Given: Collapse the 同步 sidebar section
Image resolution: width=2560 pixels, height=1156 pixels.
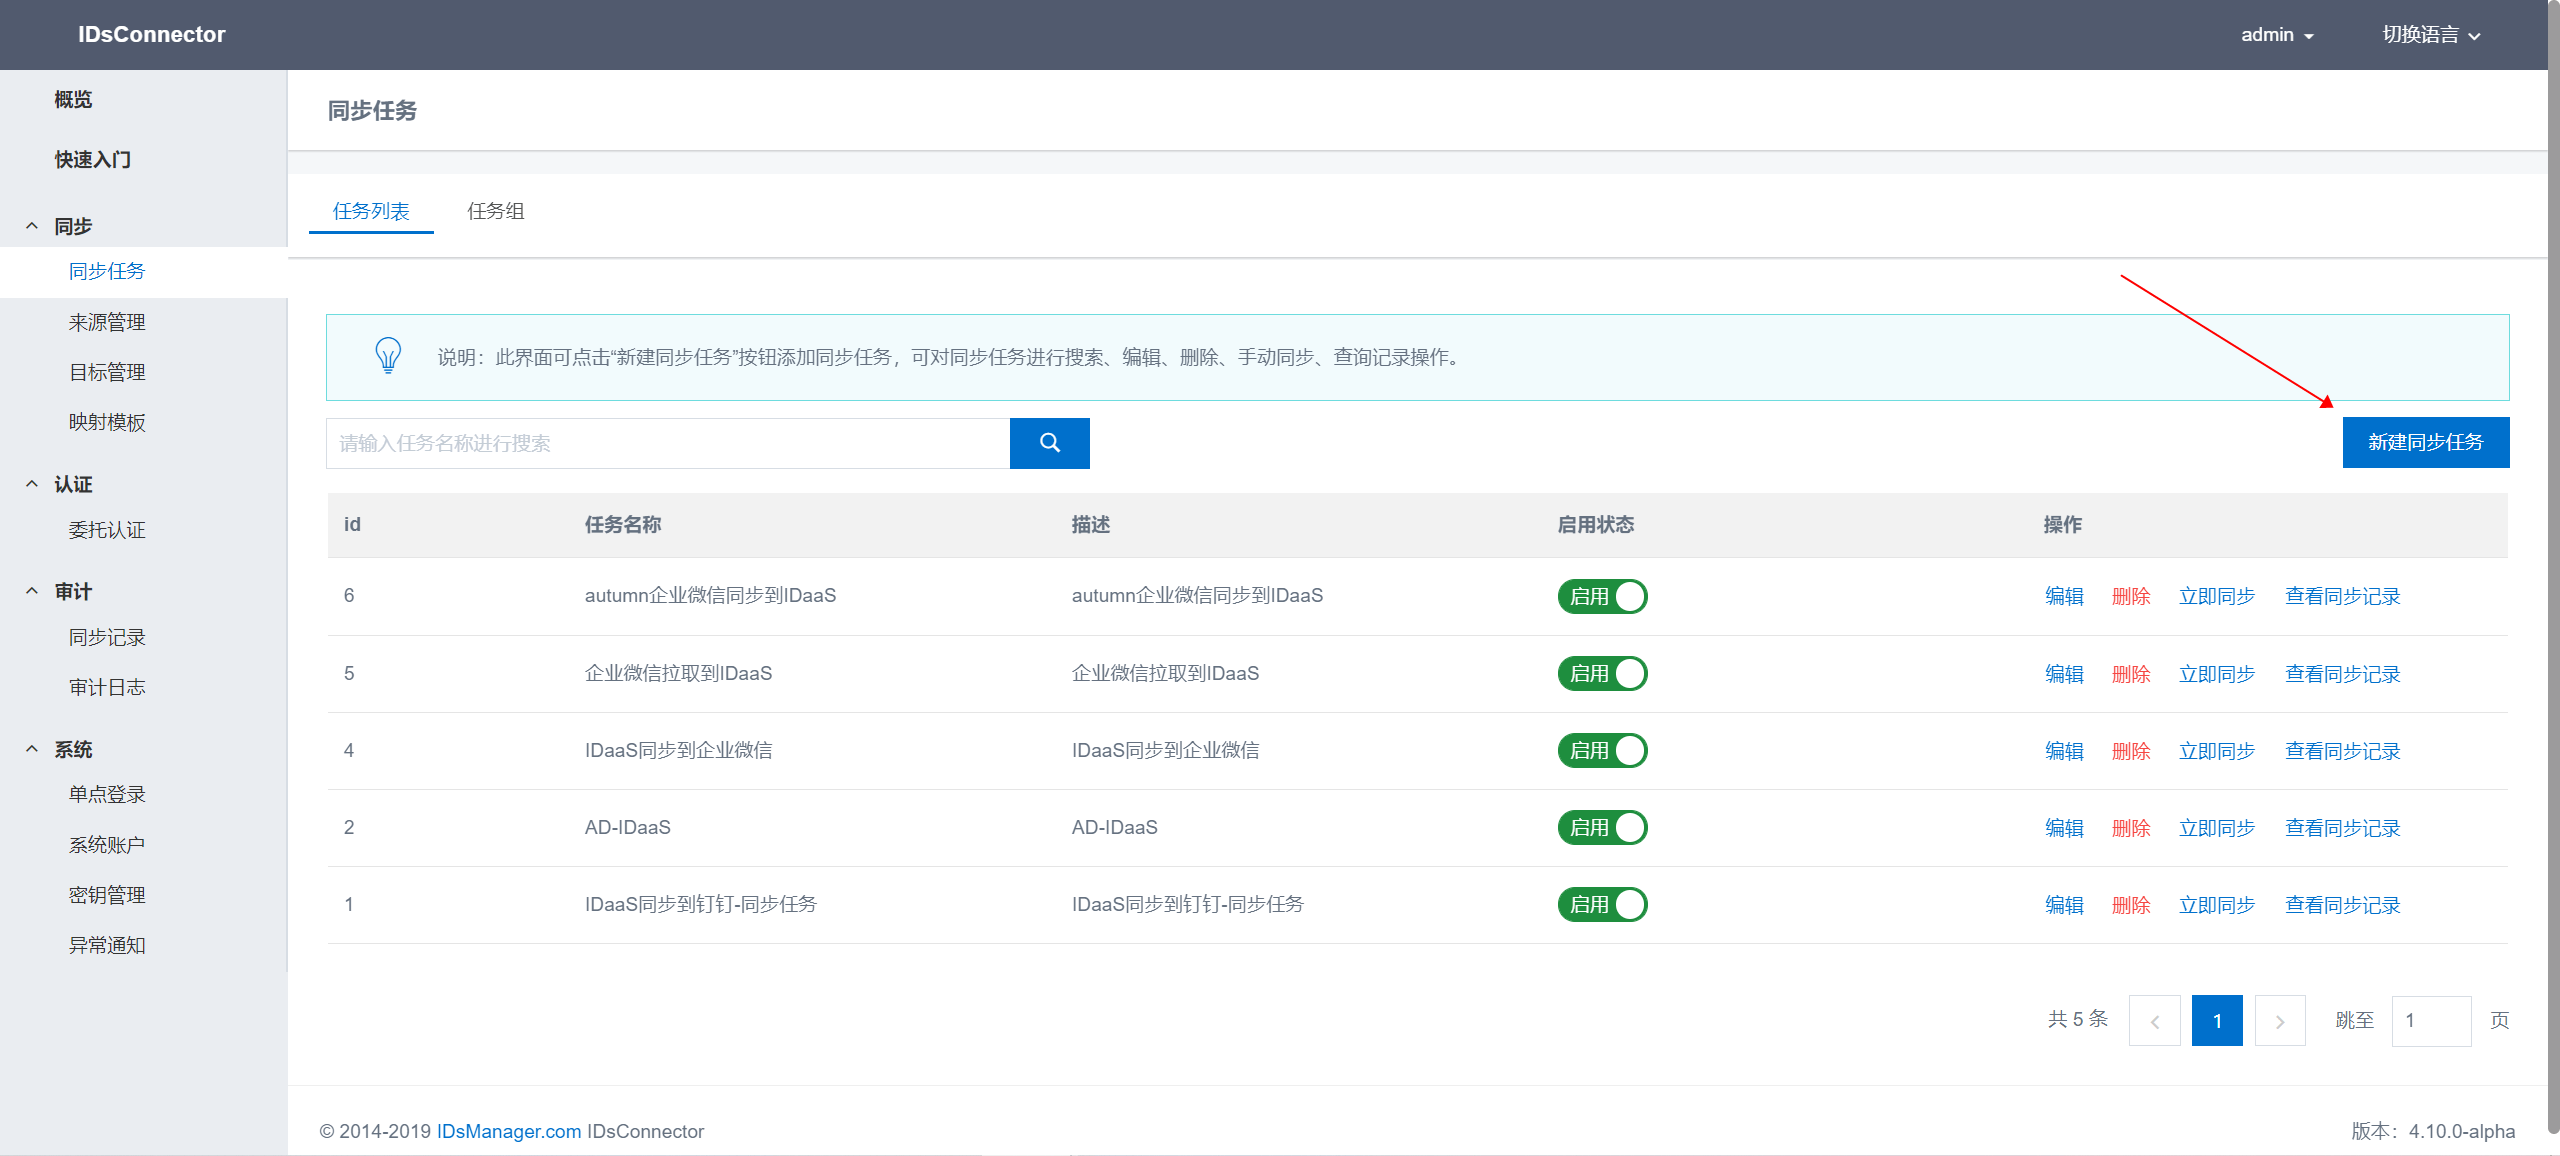Looking at the screenshot, I should point(32,226).
